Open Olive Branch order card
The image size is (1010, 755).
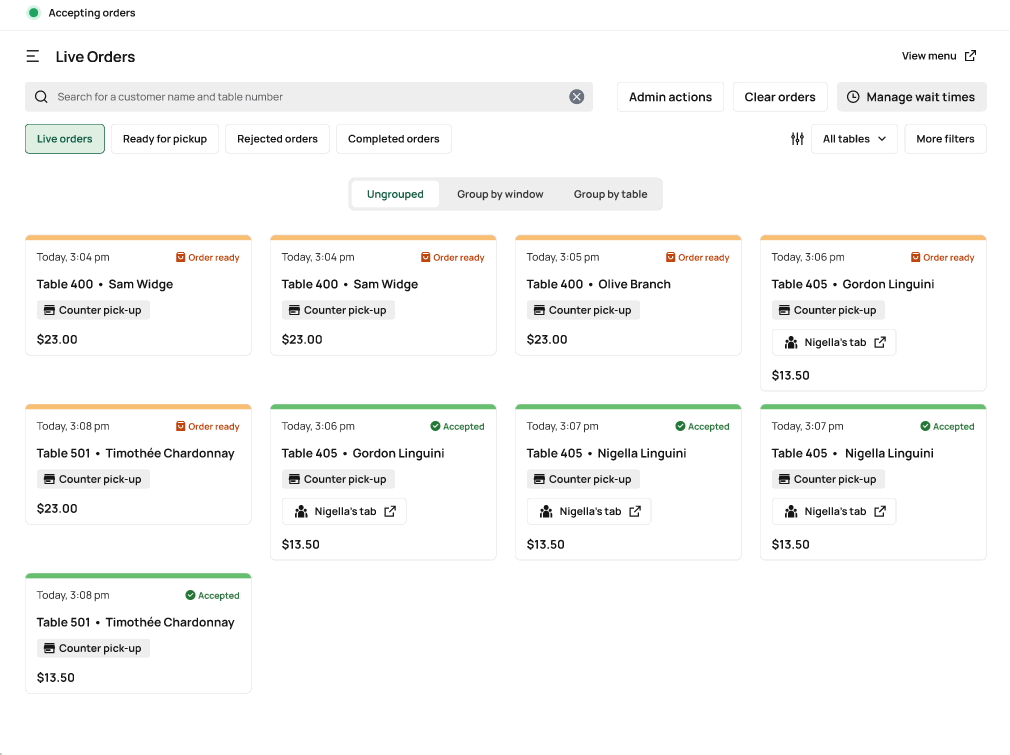[628, 295]
